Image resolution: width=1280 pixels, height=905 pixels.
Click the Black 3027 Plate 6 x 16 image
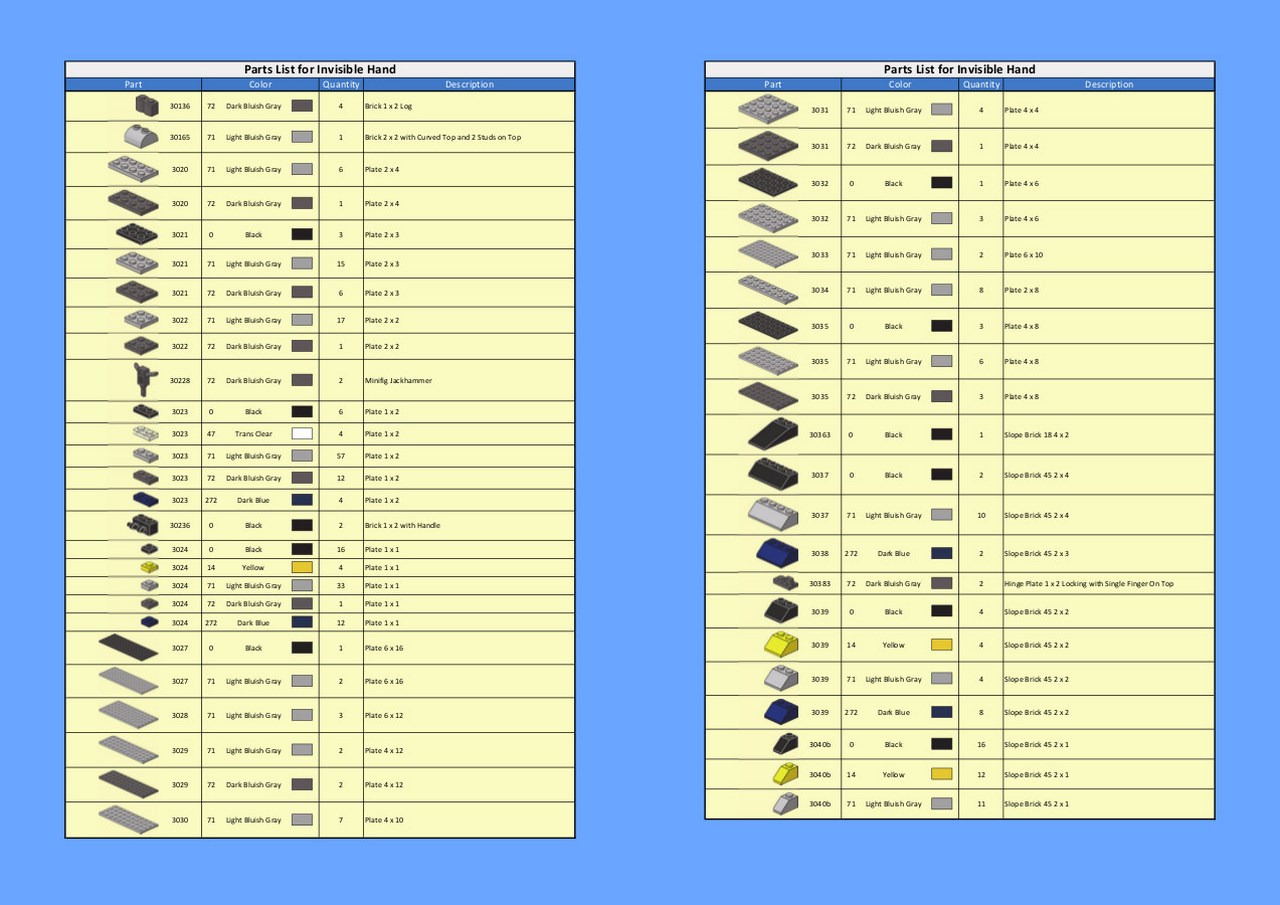coord(129,648)
